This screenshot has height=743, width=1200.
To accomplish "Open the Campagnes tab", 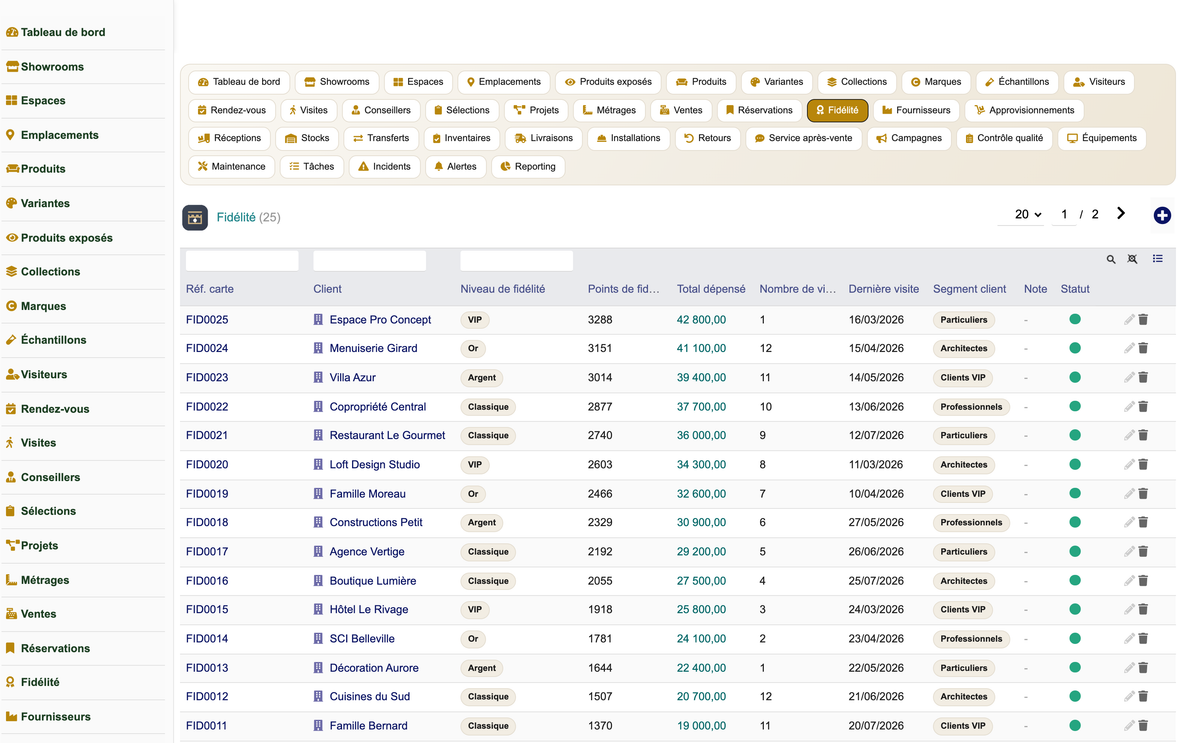I will click(908, 138).
